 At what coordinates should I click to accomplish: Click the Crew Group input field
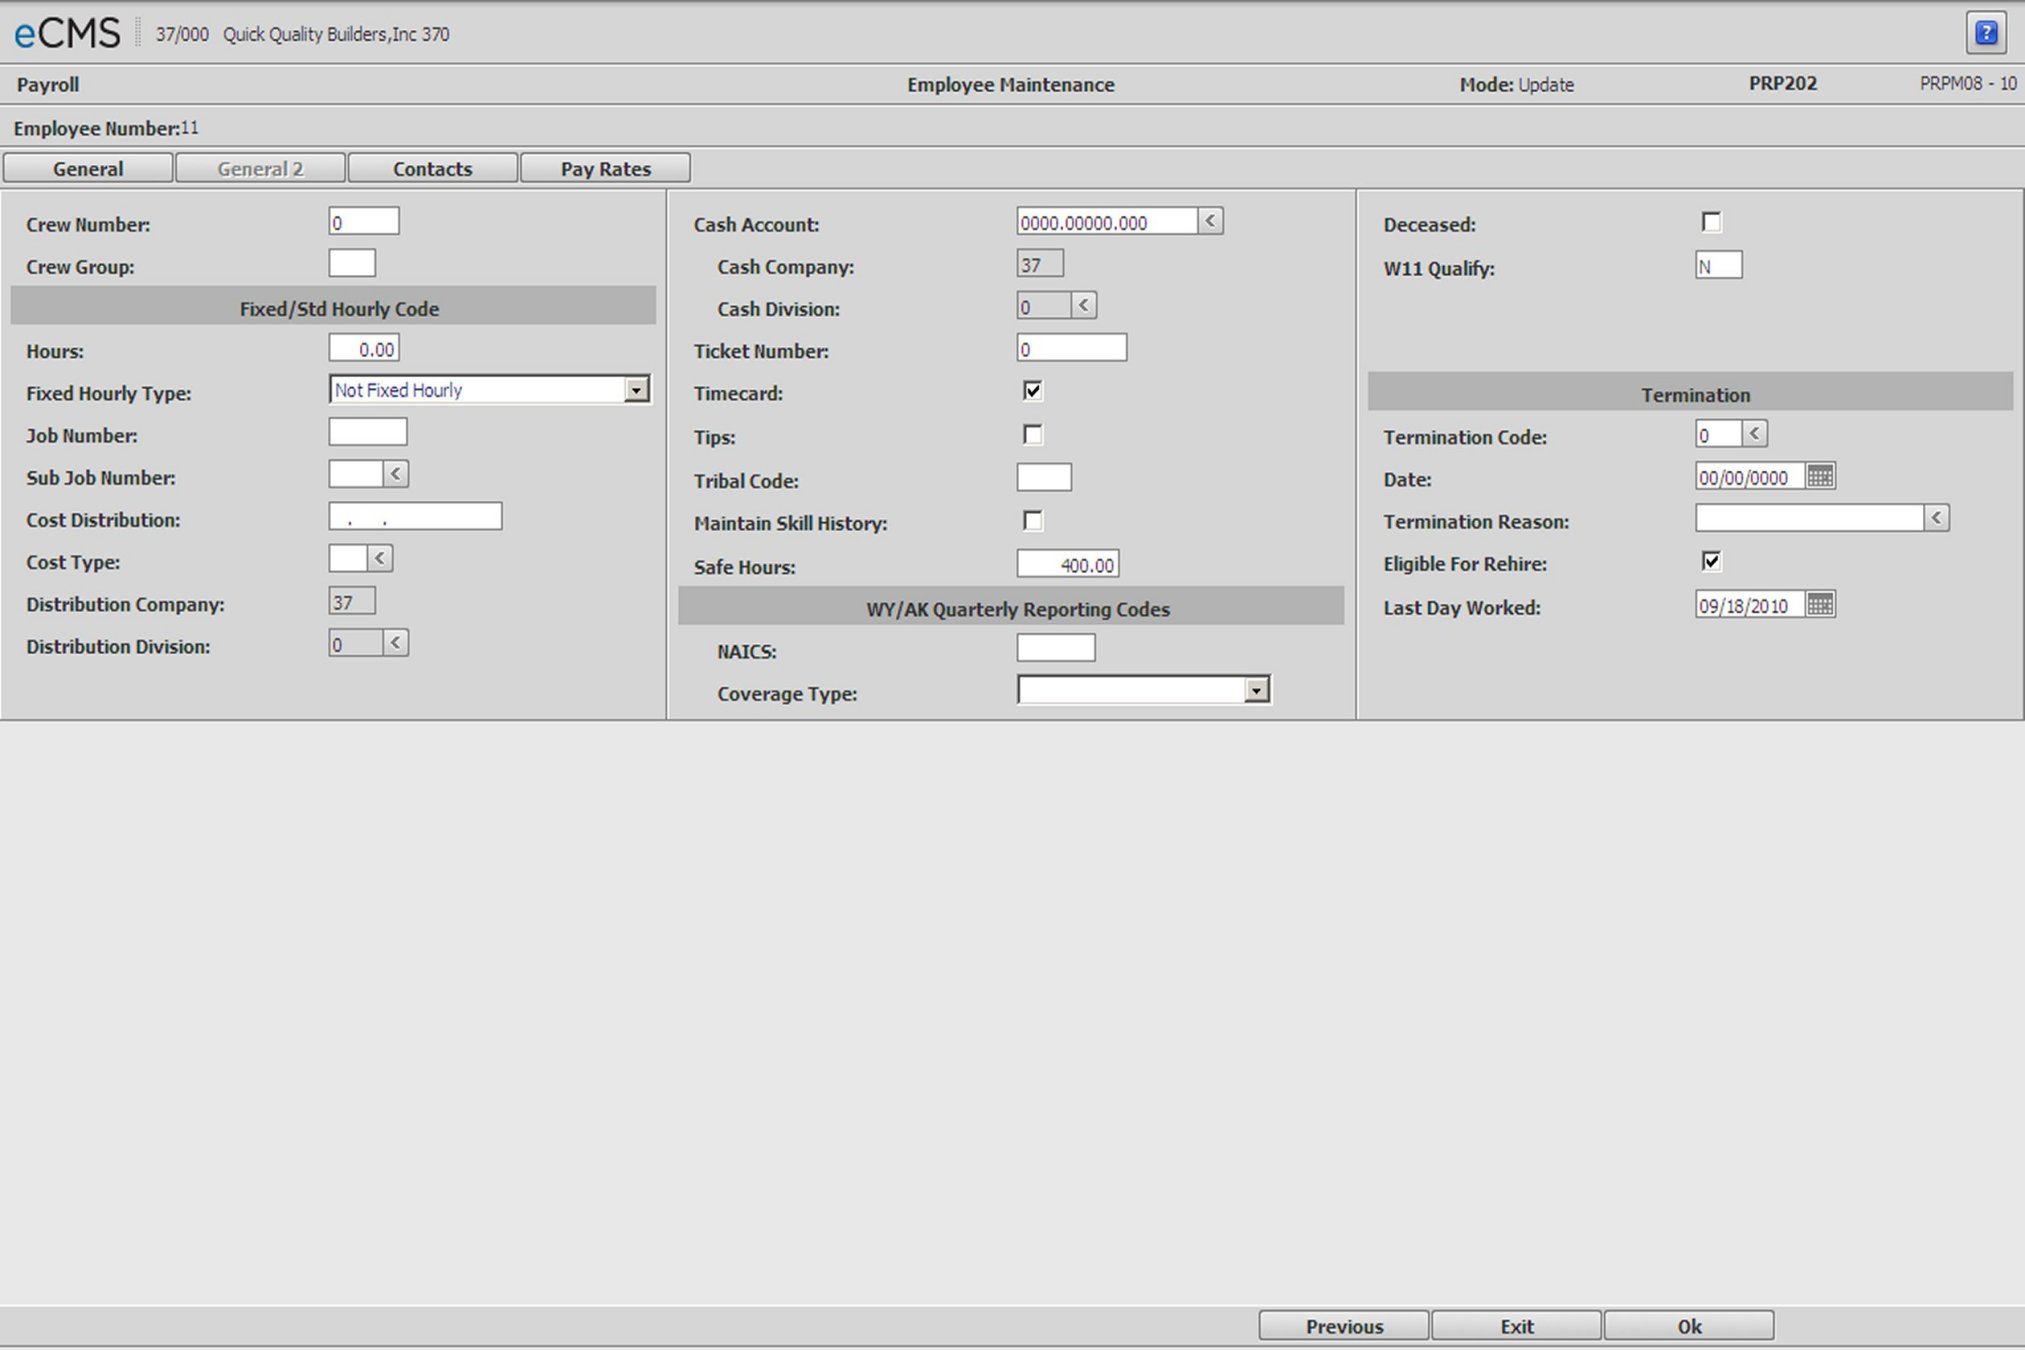click(x=352, y=263)
